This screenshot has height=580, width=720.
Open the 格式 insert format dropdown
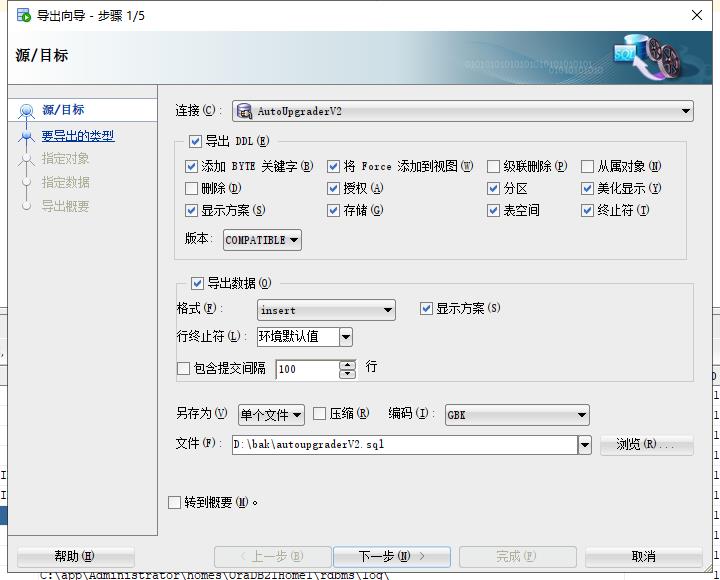[388, 310]
